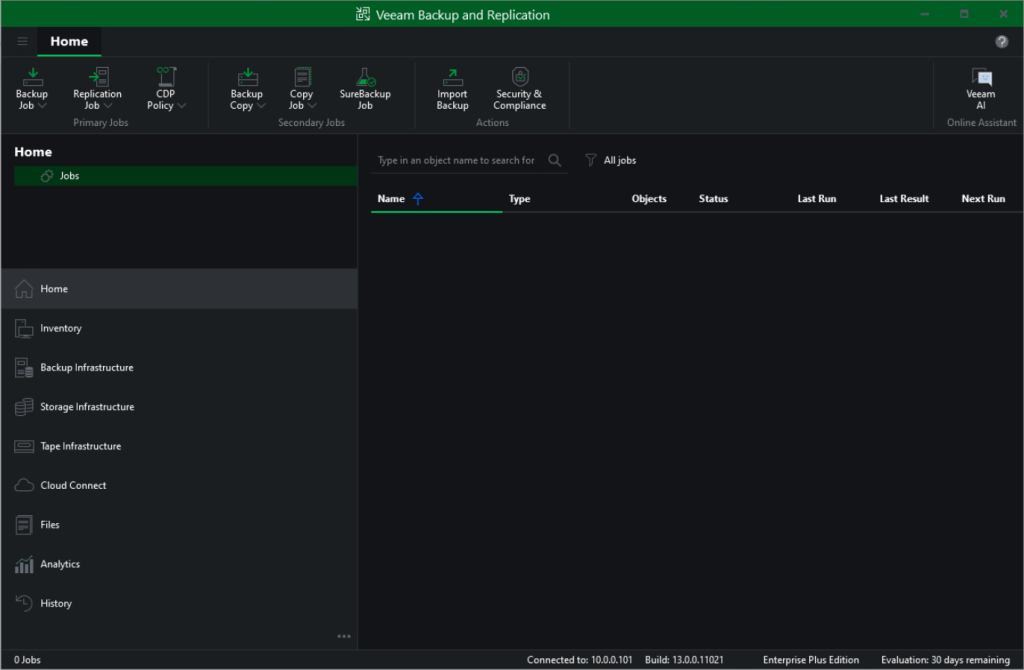This screenshot has height=670, width=1024.
Task: Click the help question mark icon
Action: [1002, 41]
